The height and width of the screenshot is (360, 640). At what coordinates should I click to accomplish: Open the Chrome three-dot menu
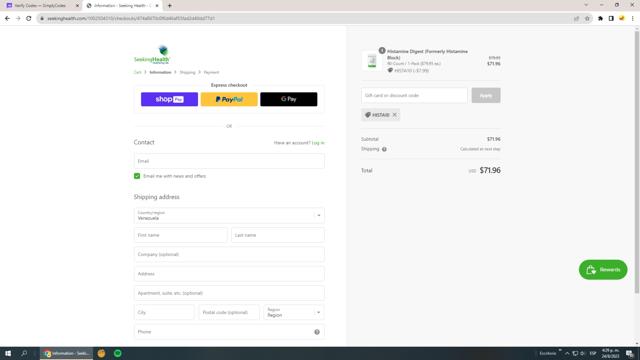tap(632, 18)
